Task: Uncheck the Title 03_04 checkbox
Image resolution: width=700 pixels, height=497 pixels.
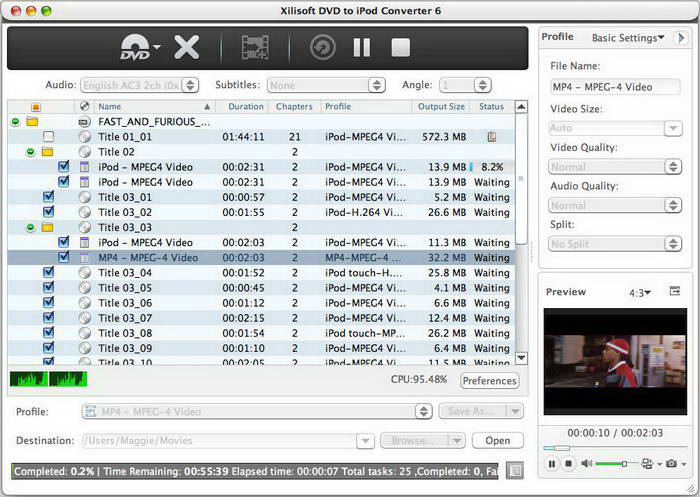Action: point(48,272)
